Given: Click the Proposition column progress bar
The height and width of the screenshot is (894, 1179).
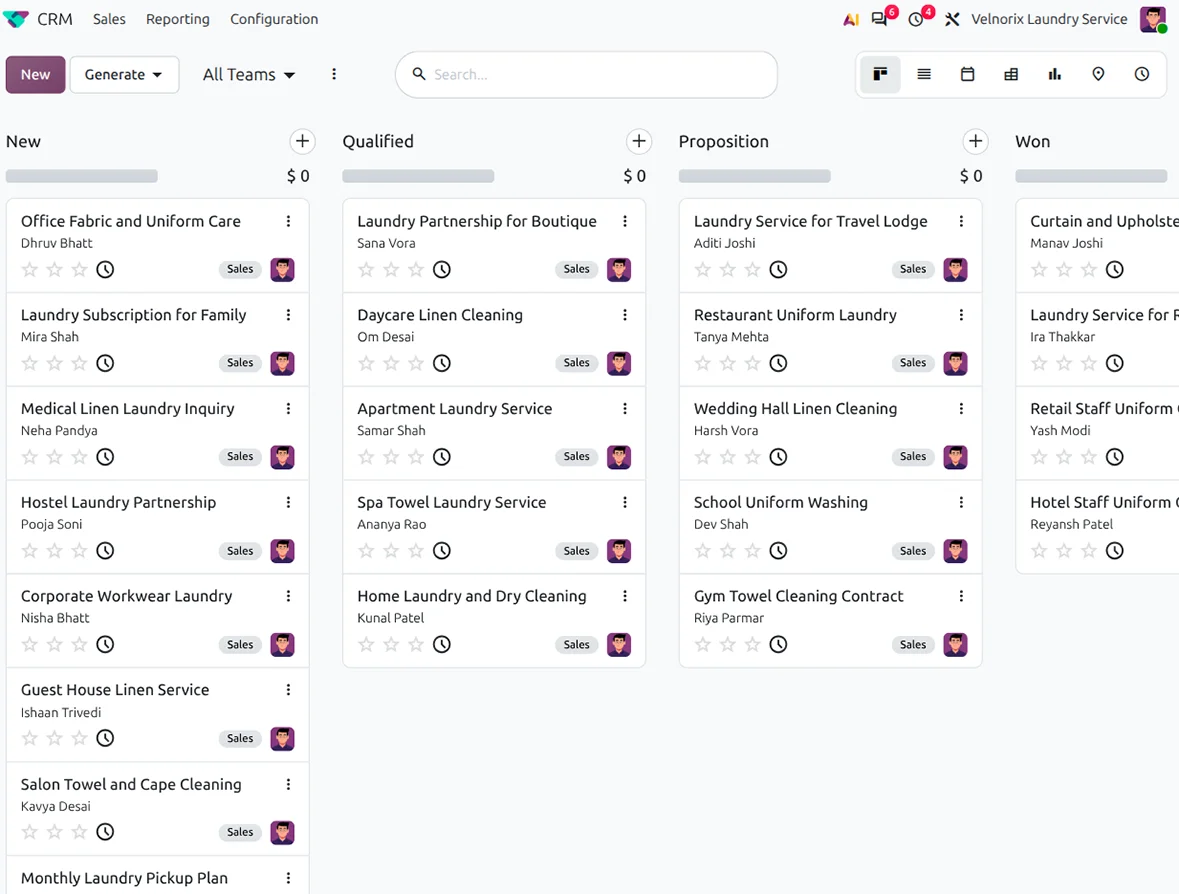Looking at the screenshot, I should coord(755,176).
